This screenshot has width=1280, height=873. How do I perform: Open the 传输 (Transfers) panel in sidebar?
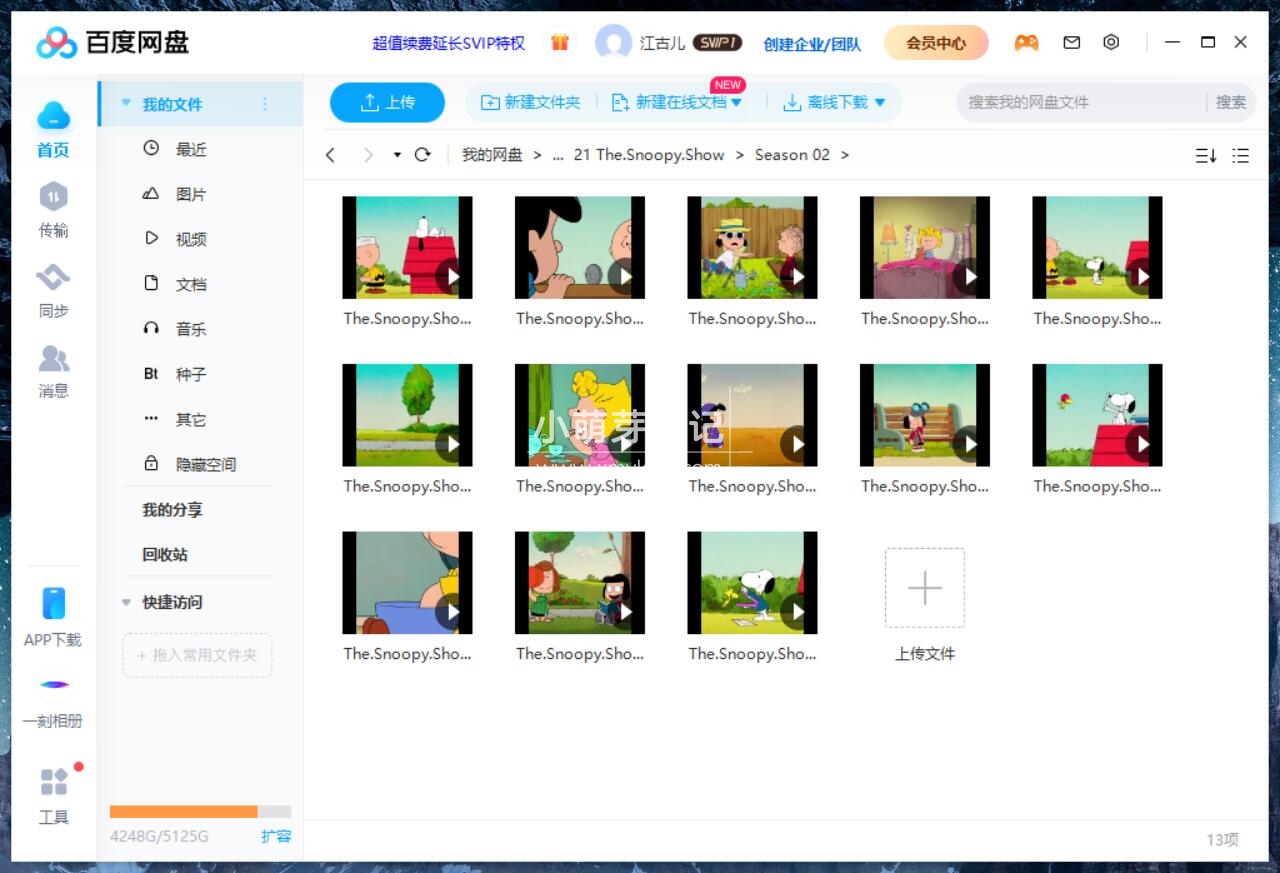pos(53,210)
